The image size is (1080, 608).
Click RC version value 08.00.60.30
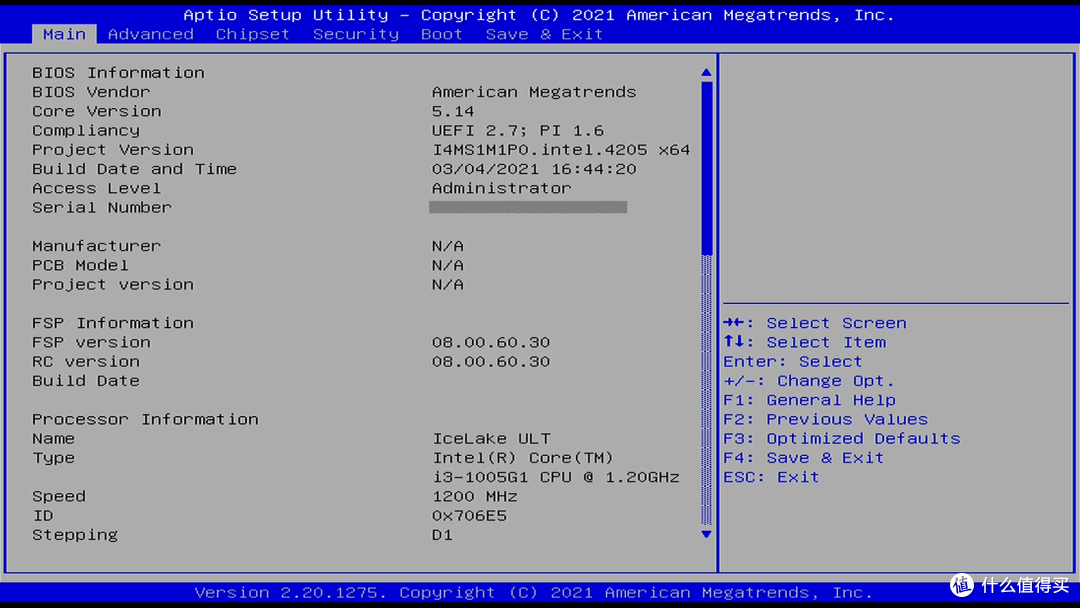(x=491, y=361)
